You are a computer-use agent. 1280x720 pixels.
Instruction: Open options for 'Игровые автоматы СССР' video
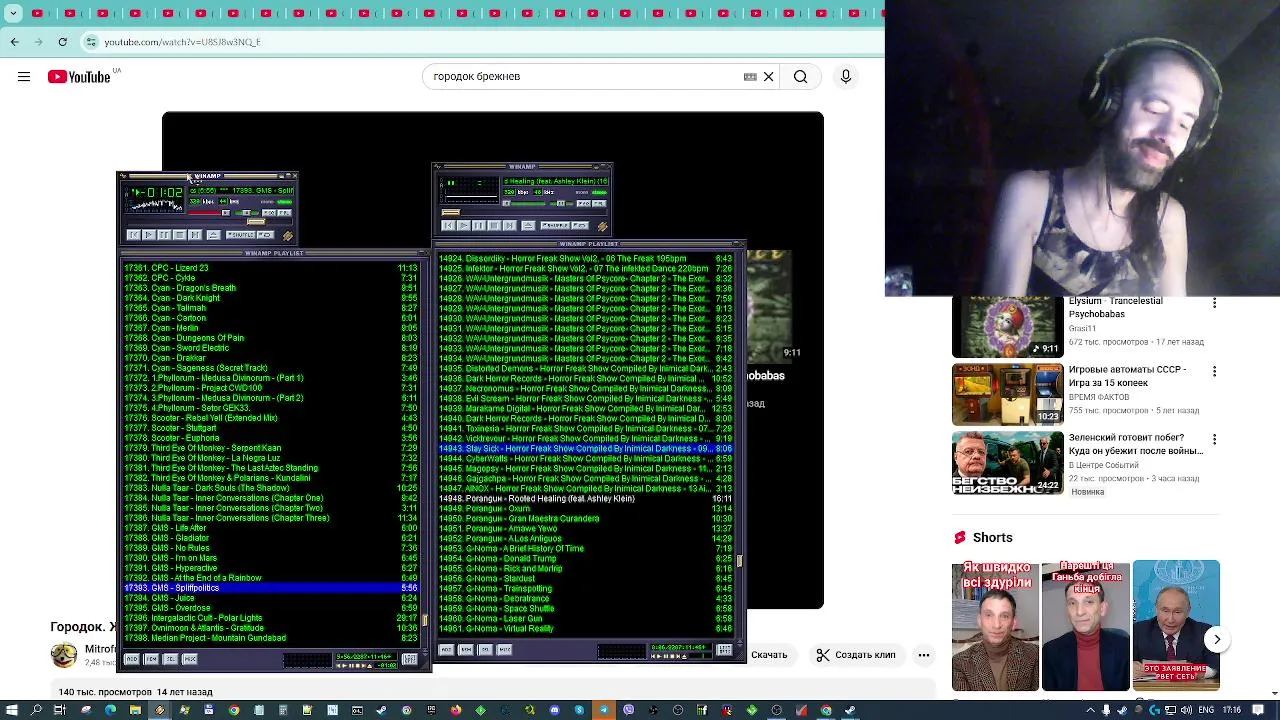coord(1214,371)
